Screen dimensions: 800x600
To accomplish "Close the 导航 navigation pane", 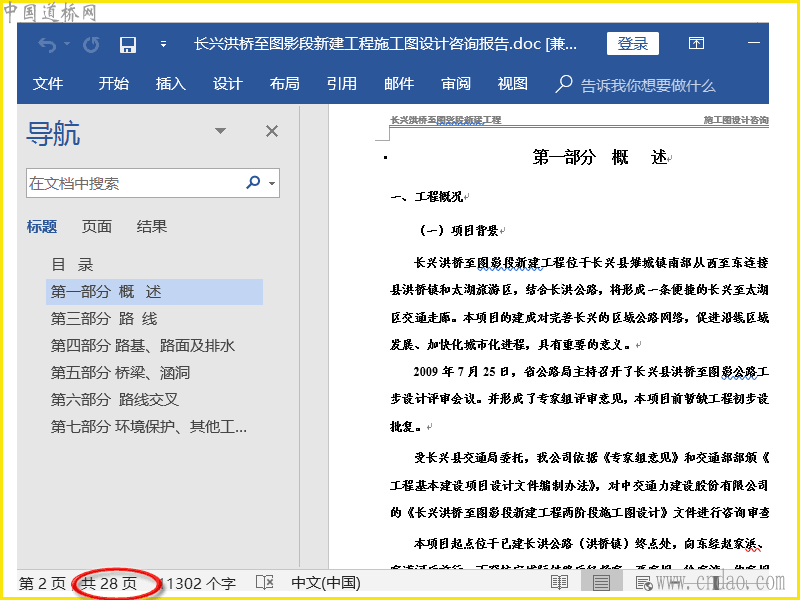I will coord(271,131).
